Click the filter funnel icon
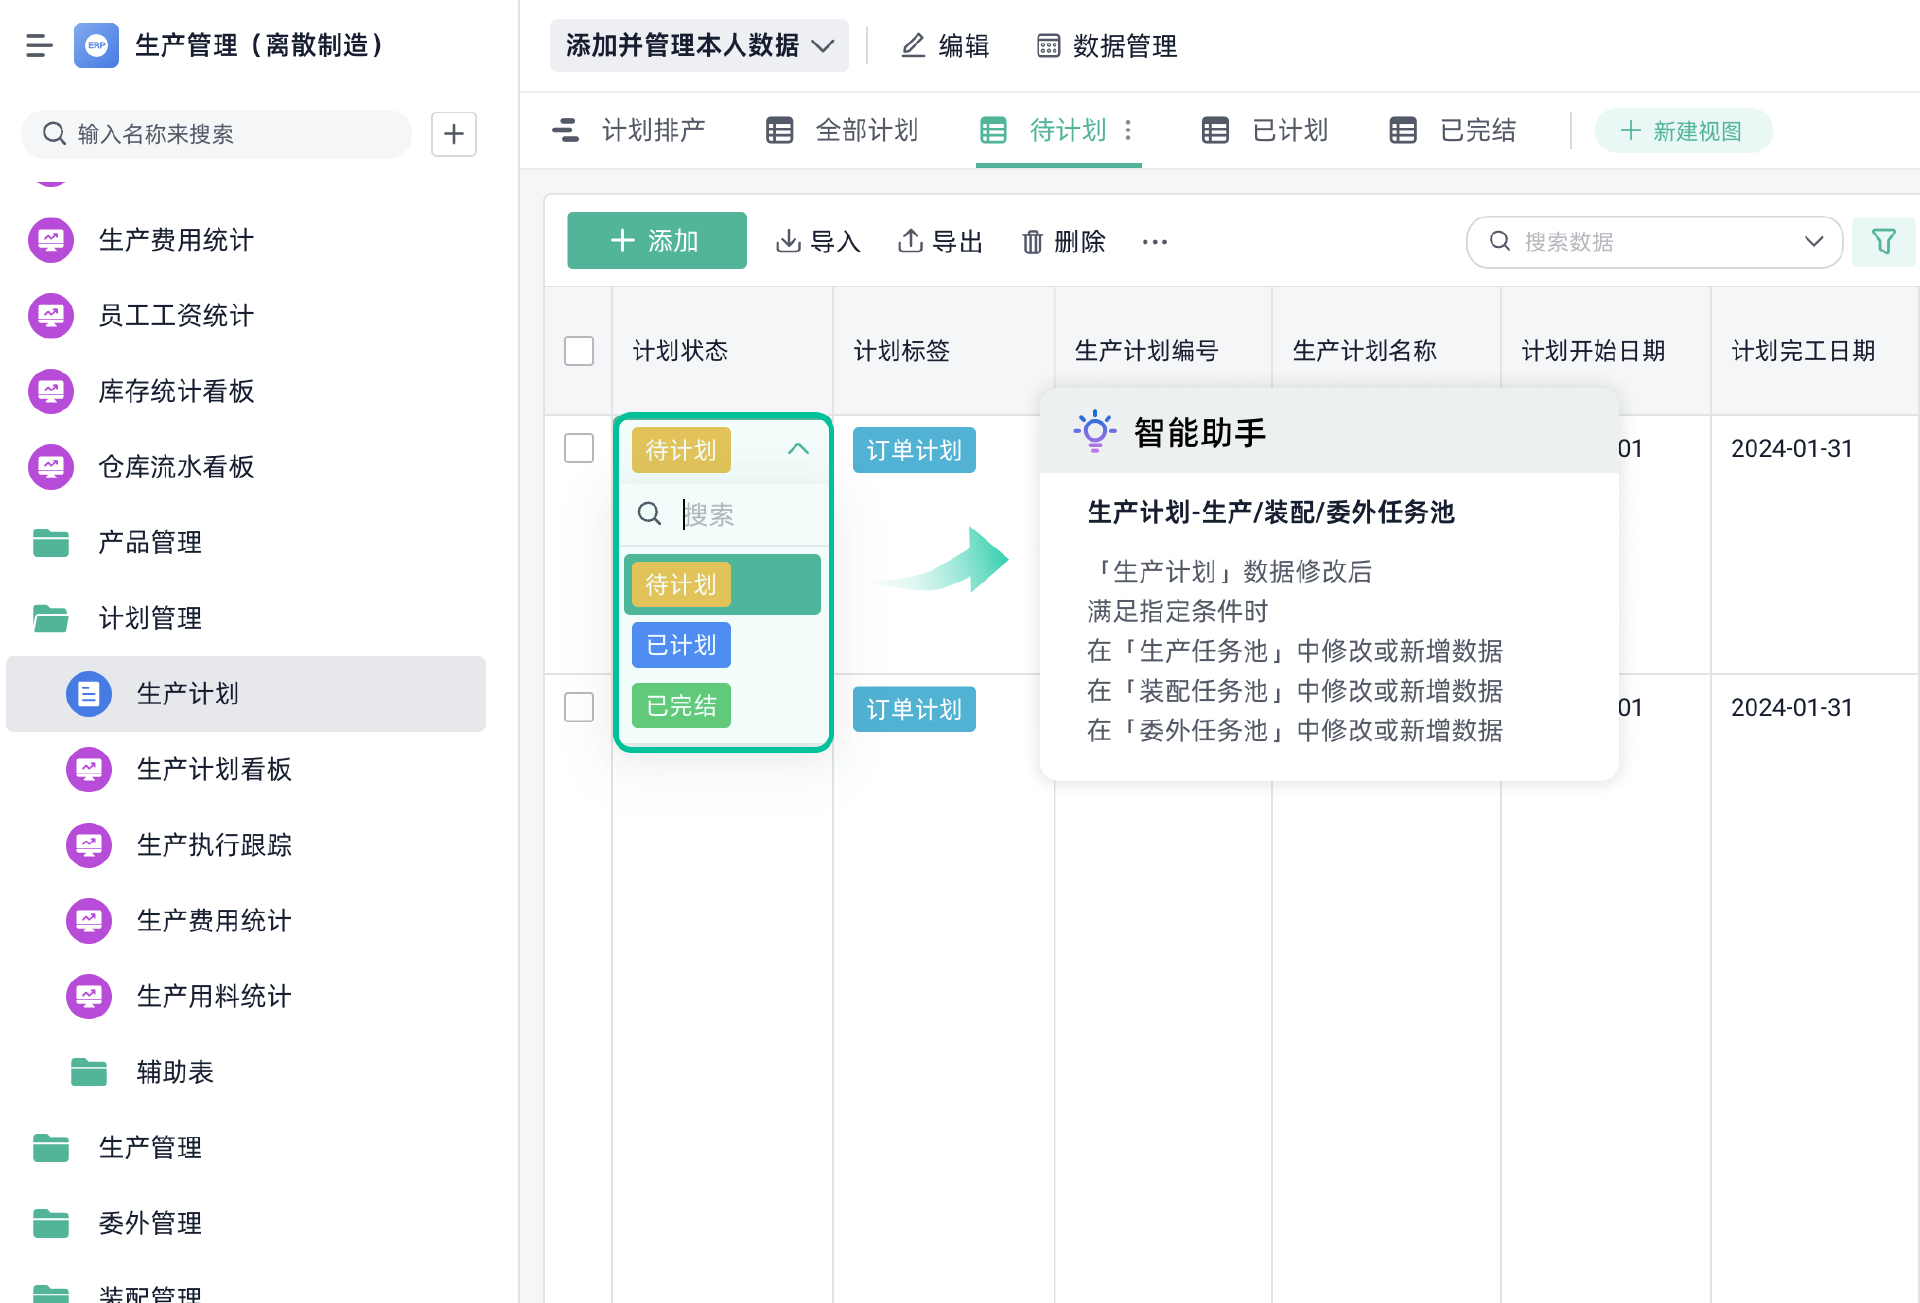Screen dimensions: 1920x1303 pos(1883,241)
